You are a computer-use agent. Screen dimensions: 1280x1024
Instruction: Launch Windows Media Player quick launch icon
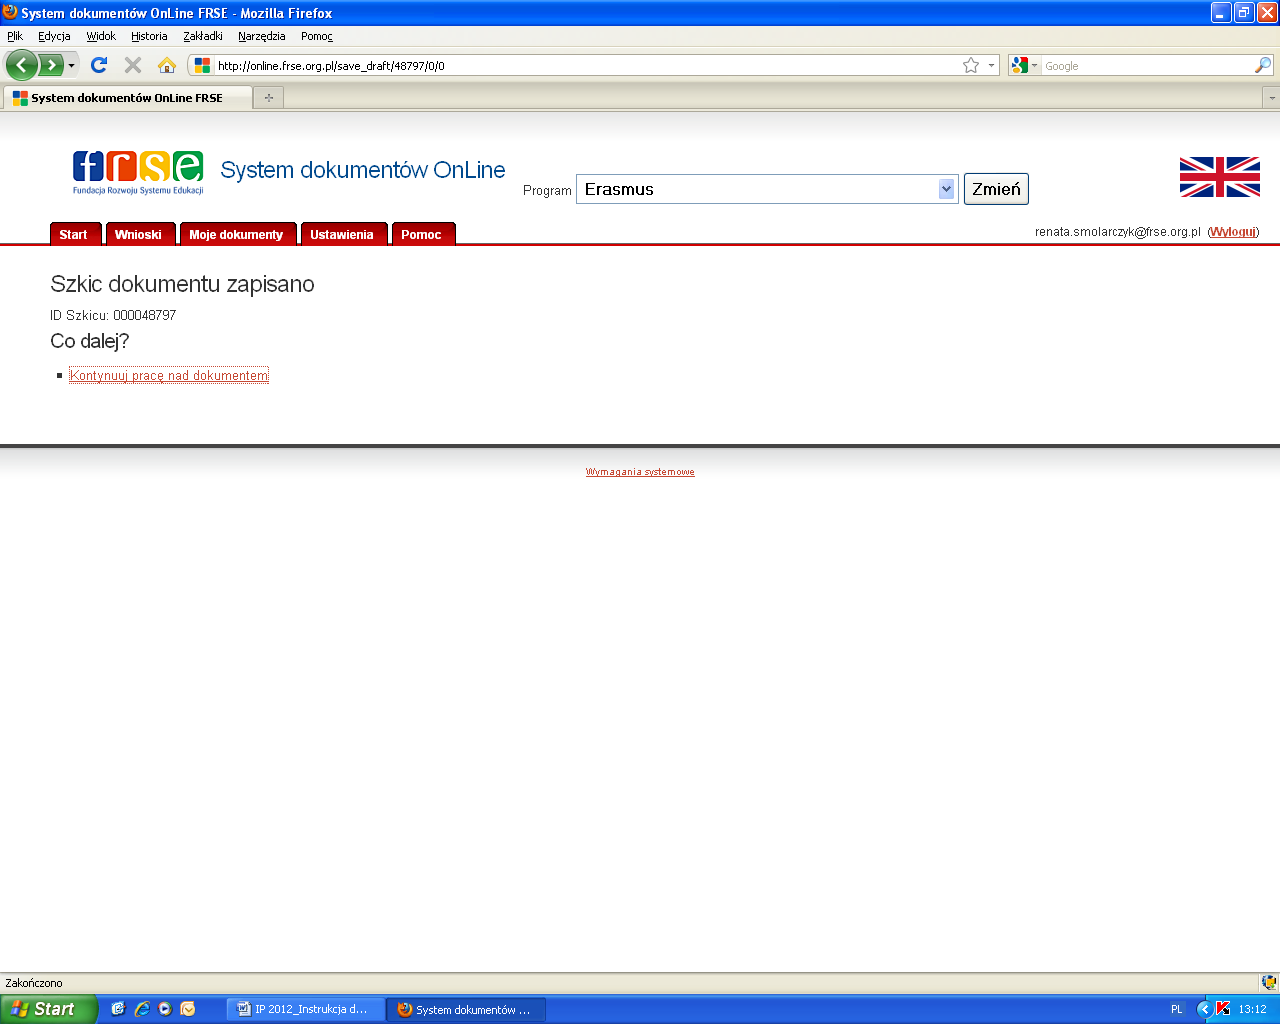pyautogui.click(x=165, y=1009)
